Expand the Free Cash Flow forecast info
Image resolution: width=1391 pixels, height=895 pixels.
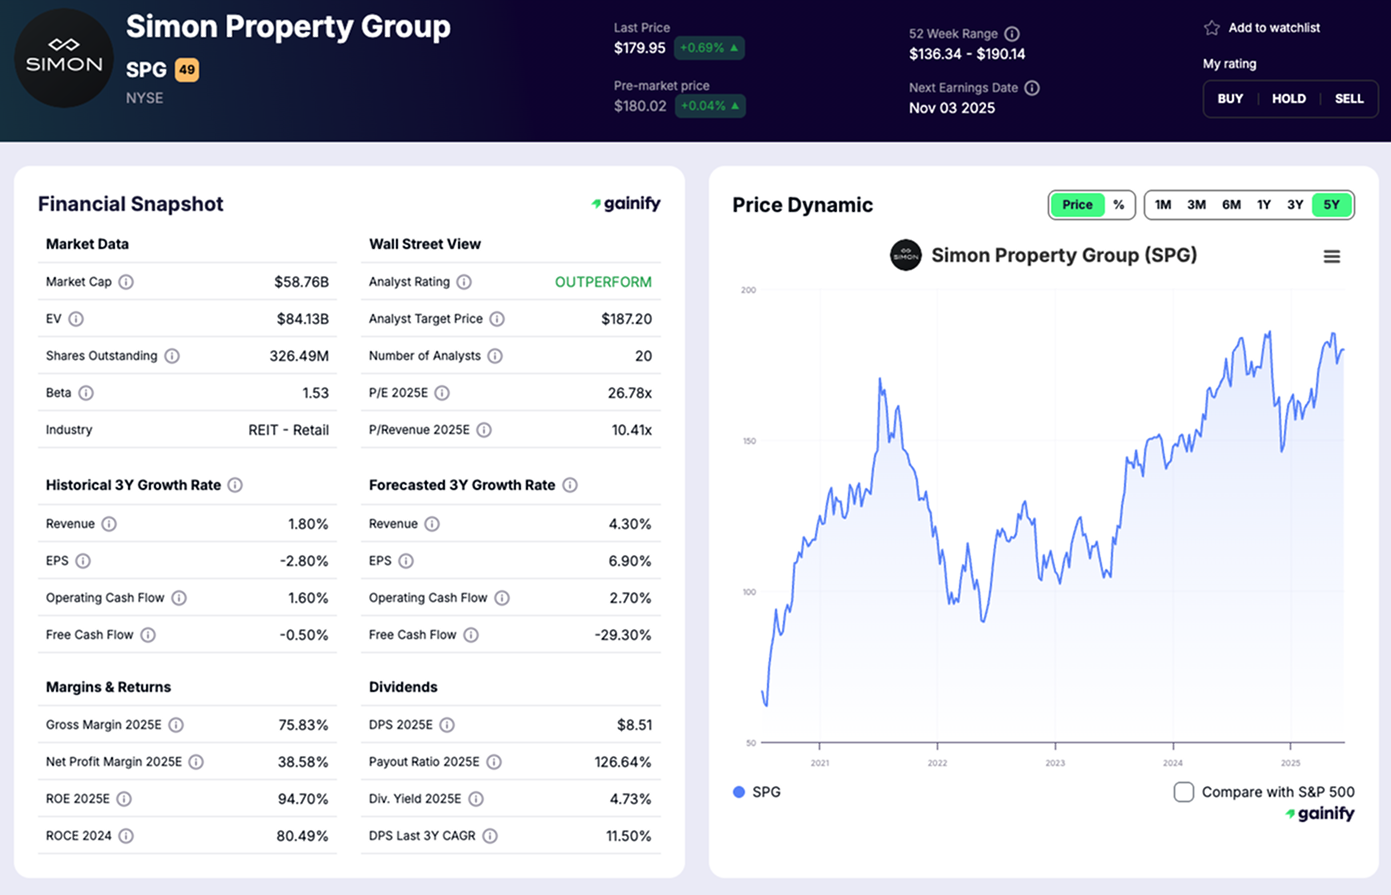[474, 634]
